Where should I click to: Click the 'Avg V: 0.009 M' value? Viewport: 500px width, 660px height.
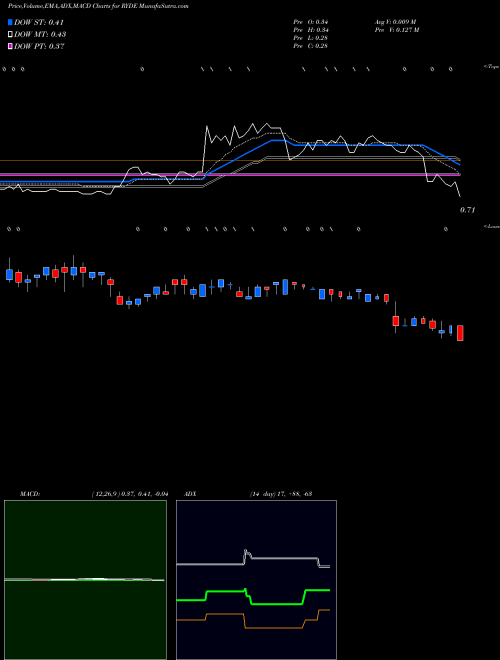tap(396, 22)
